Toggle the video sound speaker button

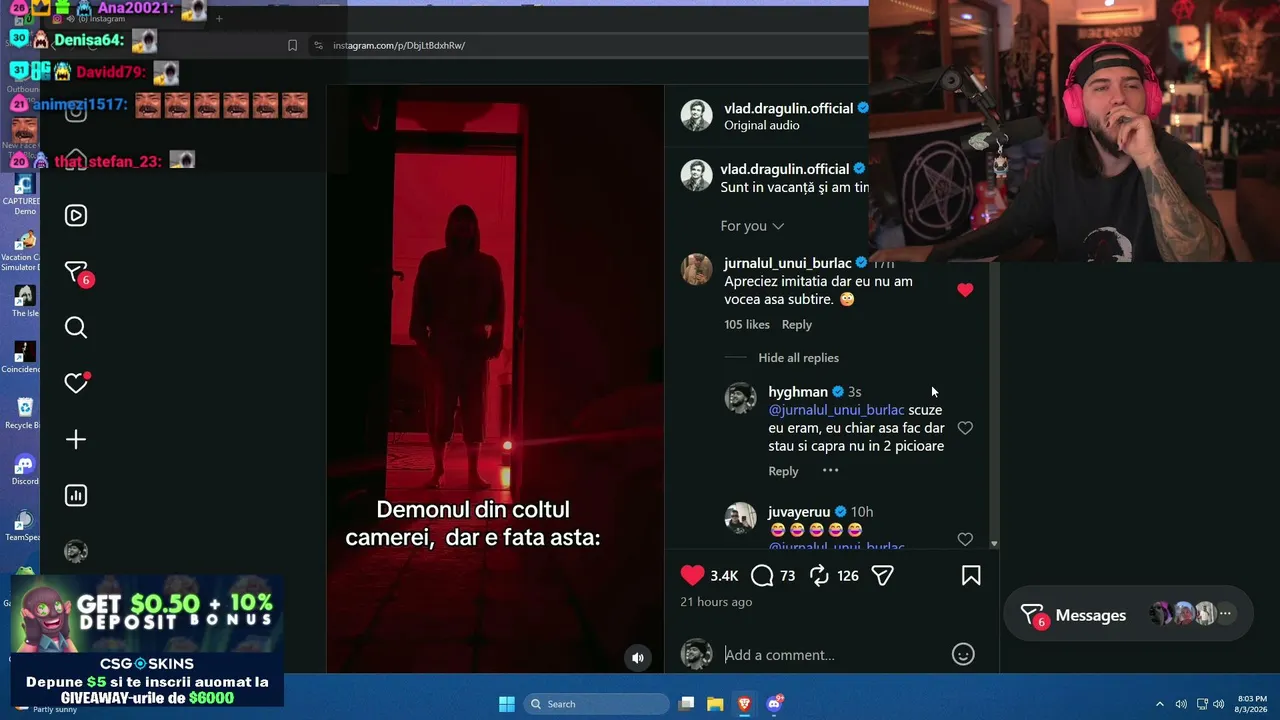pyautogui.click(x=638, y=657)
